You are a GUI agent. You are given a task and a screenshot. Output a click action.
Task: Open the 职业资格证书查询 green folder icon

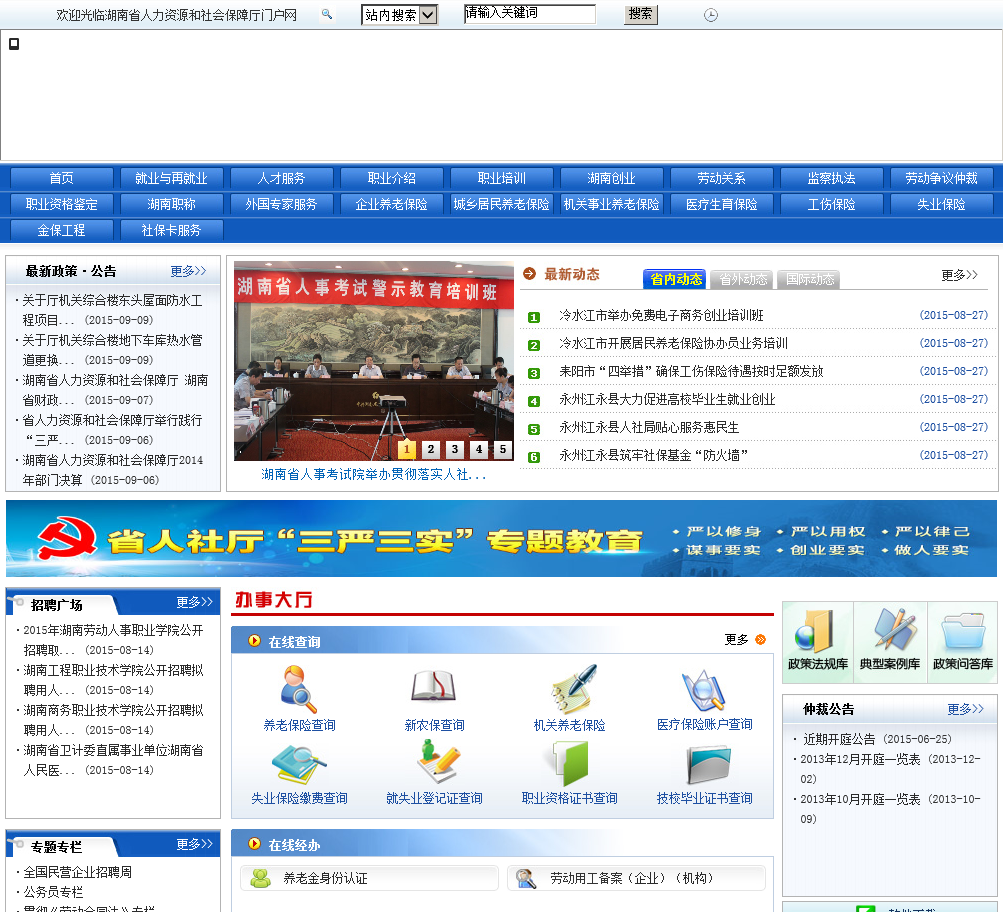pyautogui.click(x=571, y=764)
